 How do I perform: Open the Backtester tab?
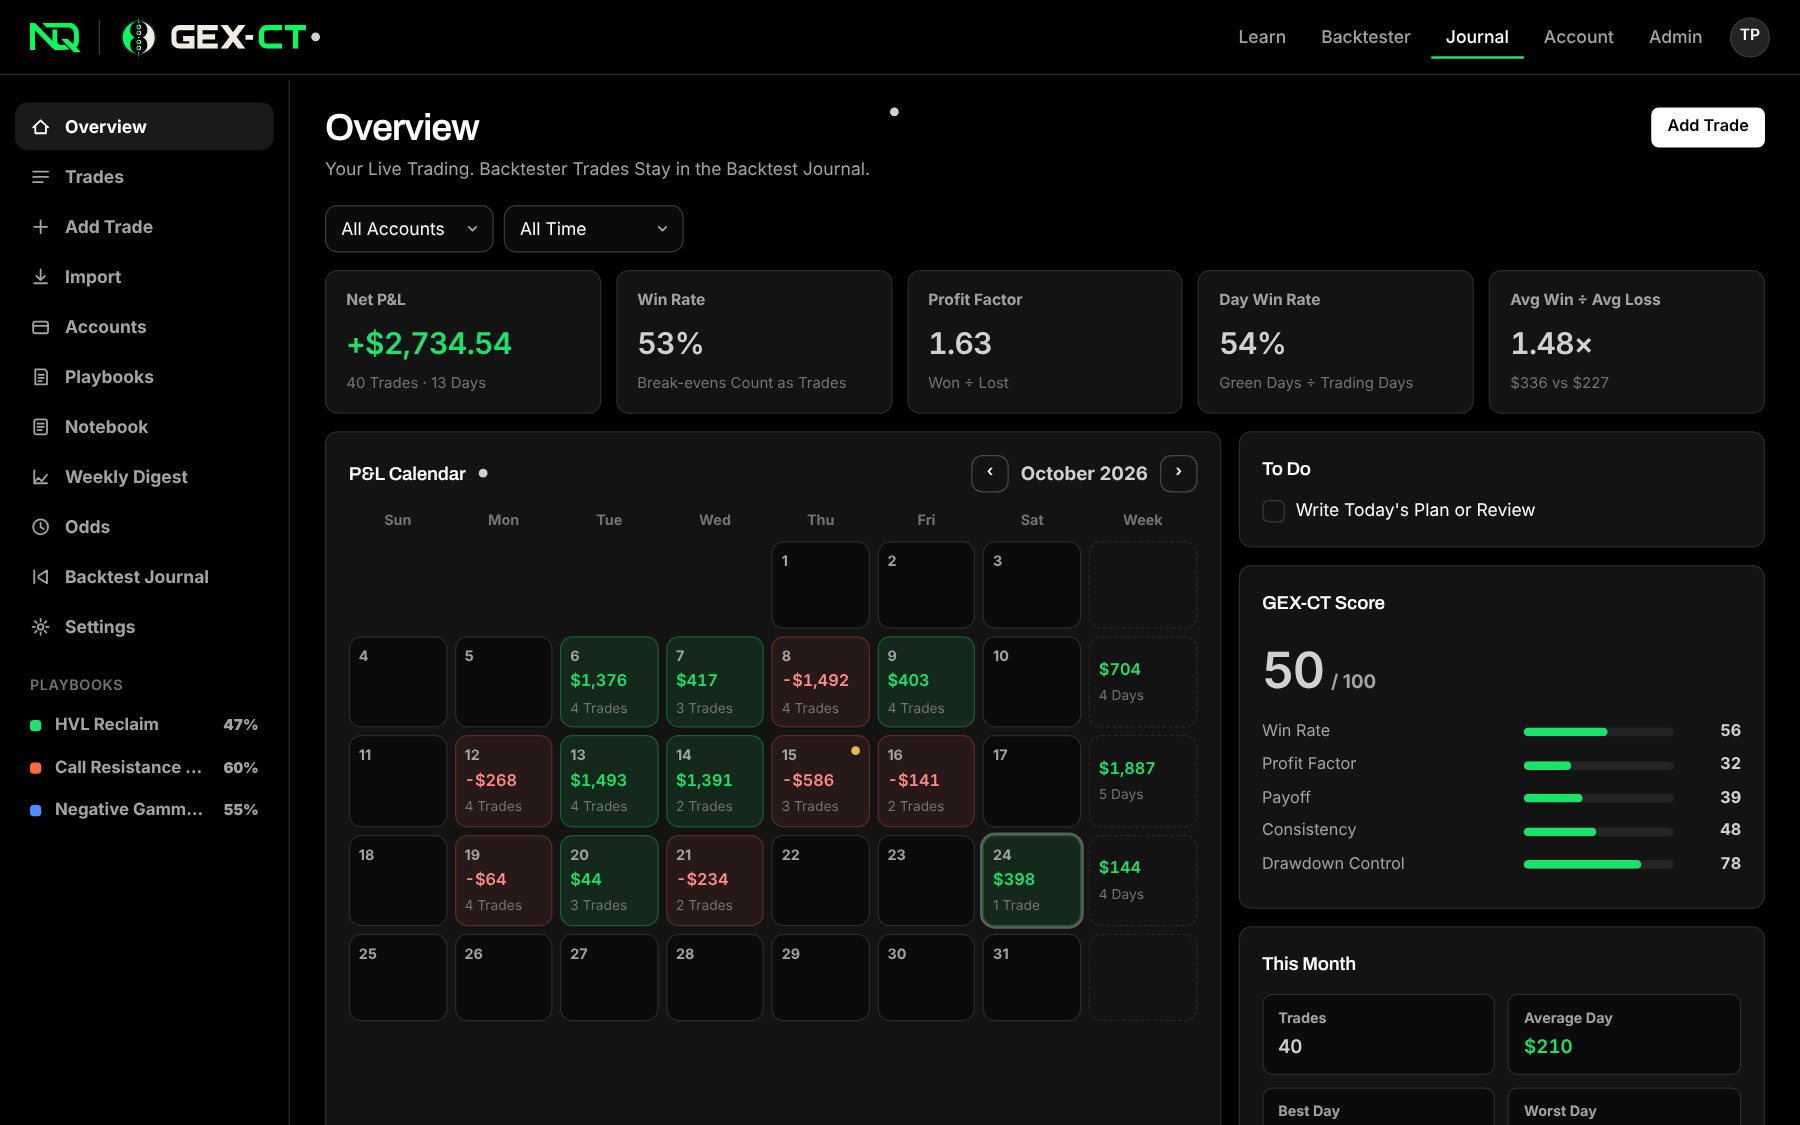coord(1365,37)
